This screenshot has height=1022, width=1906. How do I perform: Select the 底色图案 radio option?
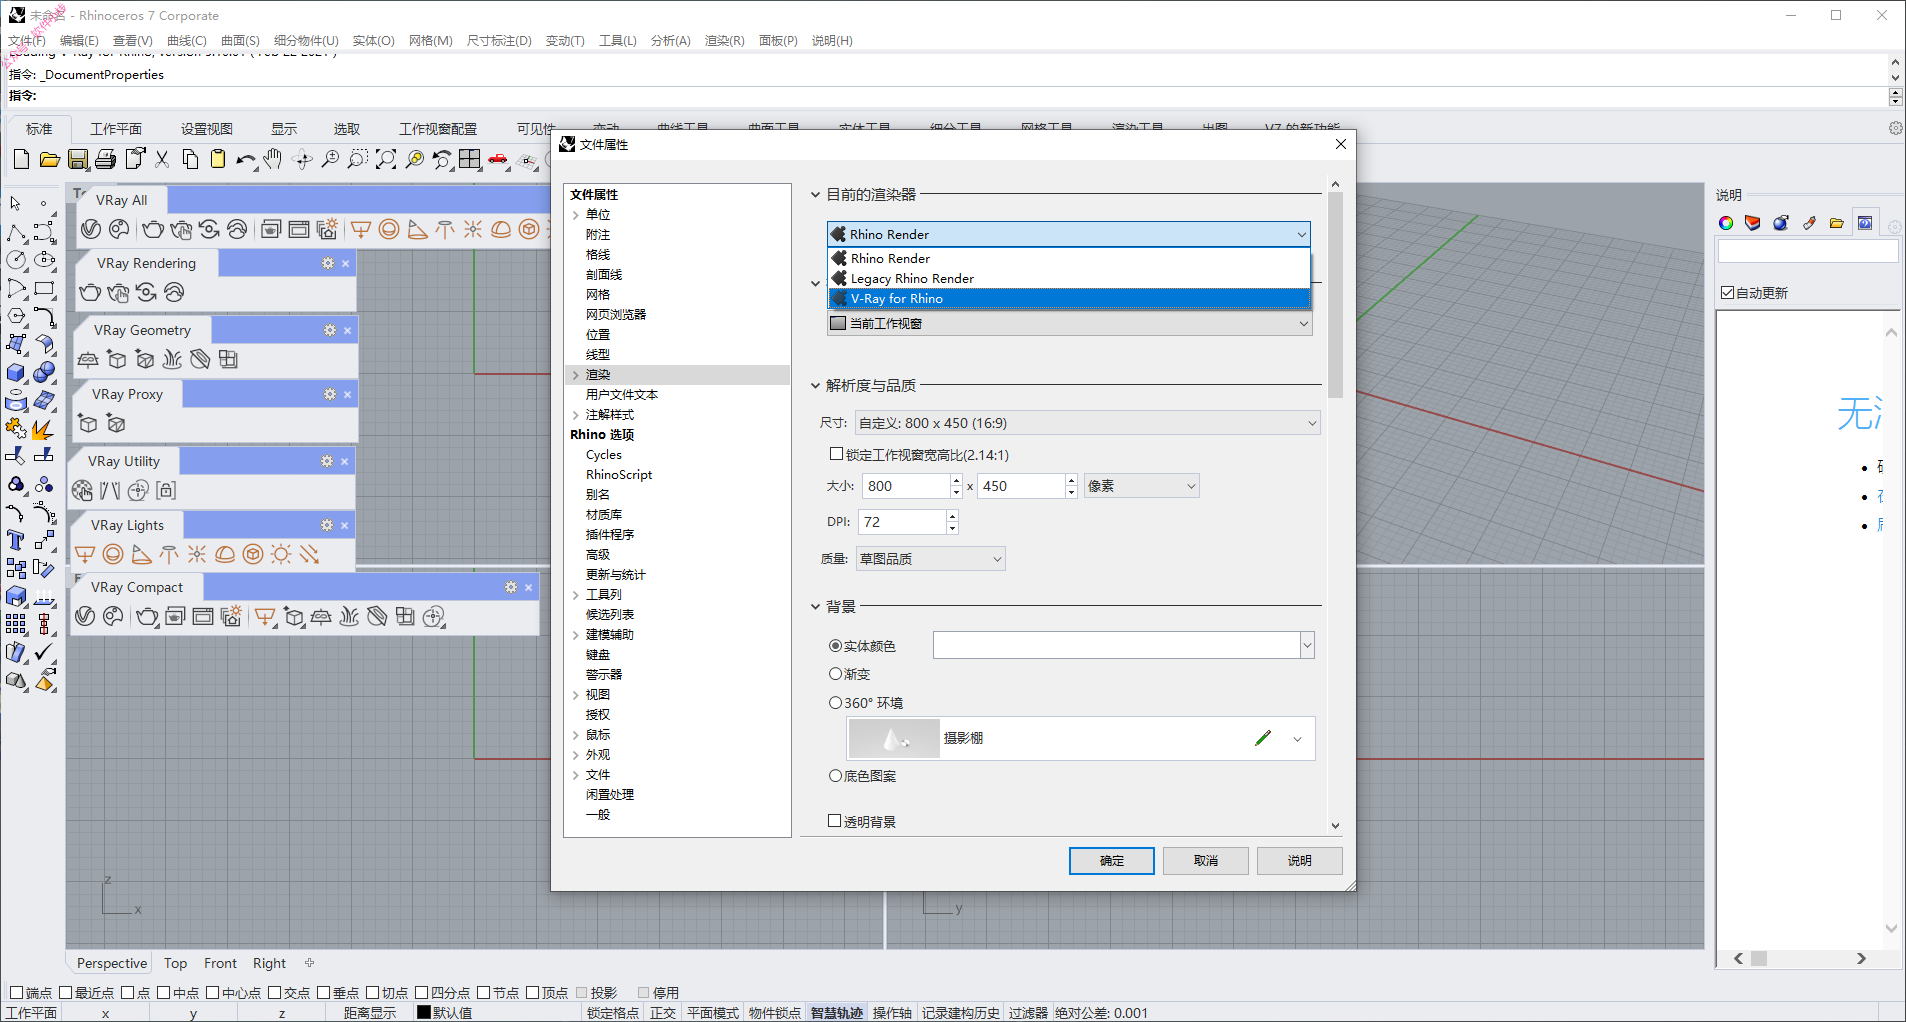point(835,775)
